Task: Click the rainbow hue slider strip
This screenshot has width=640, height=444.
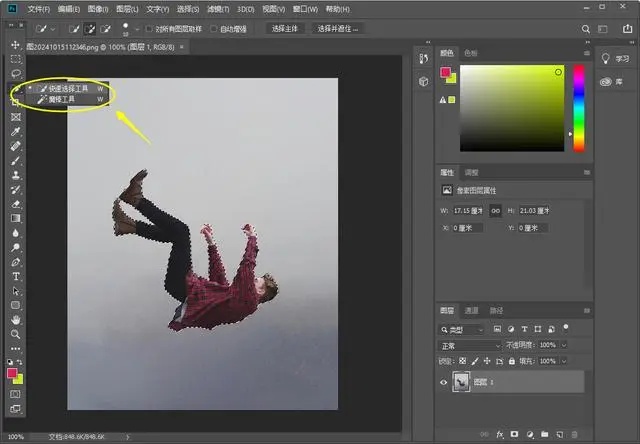Action: tap(578, 108)
